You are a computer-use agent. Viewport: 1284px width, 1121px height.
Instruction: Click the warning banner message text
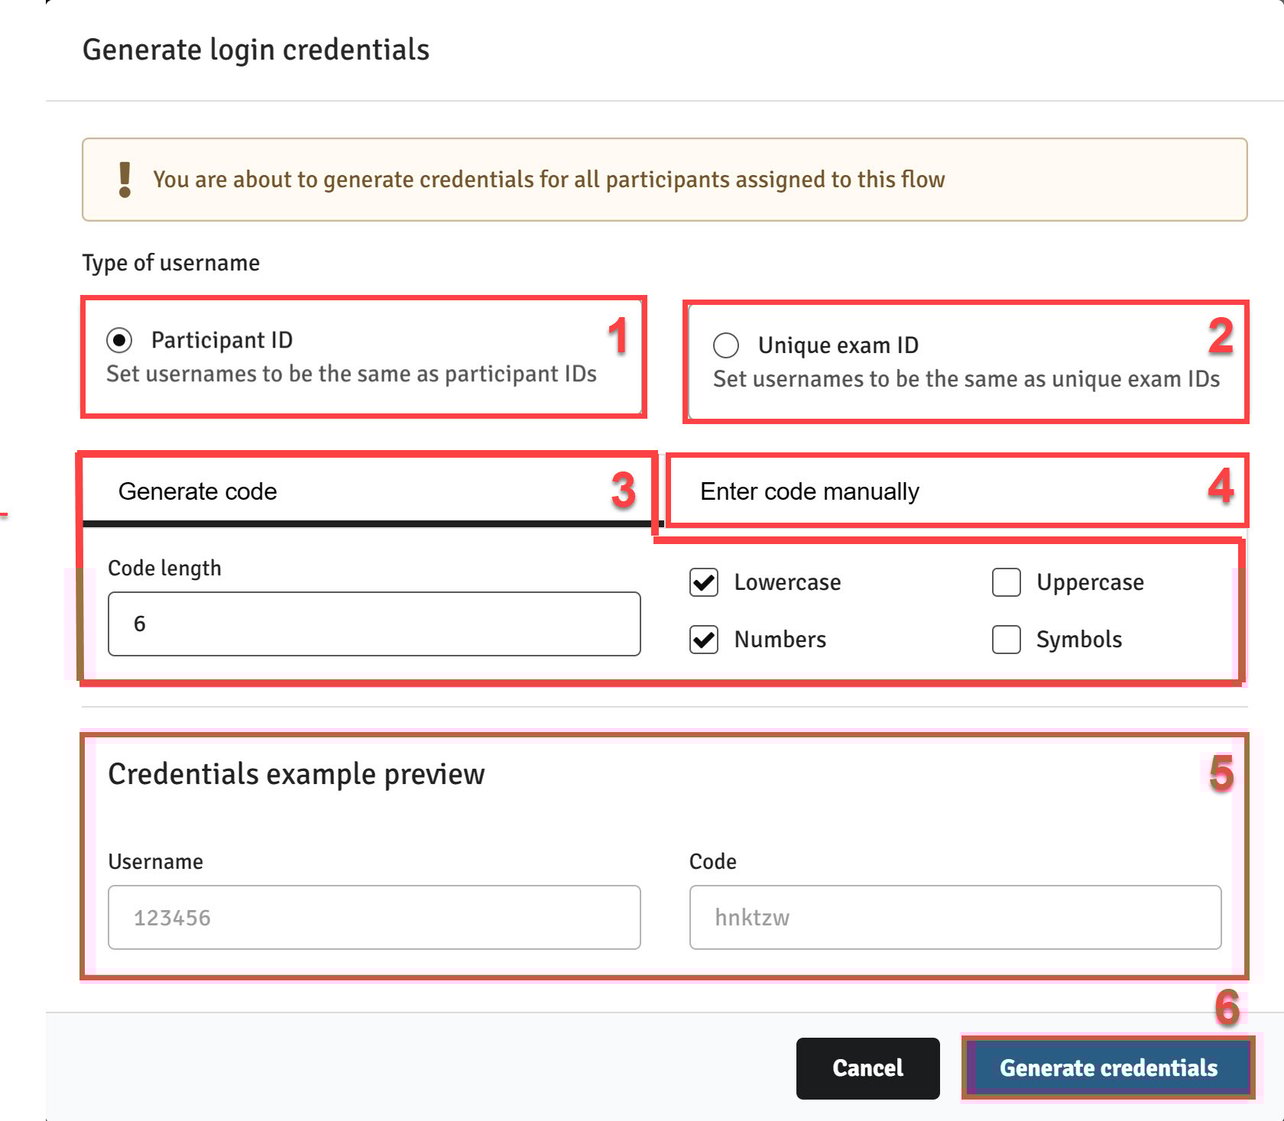pyautogui.click(x=549, y=180)
